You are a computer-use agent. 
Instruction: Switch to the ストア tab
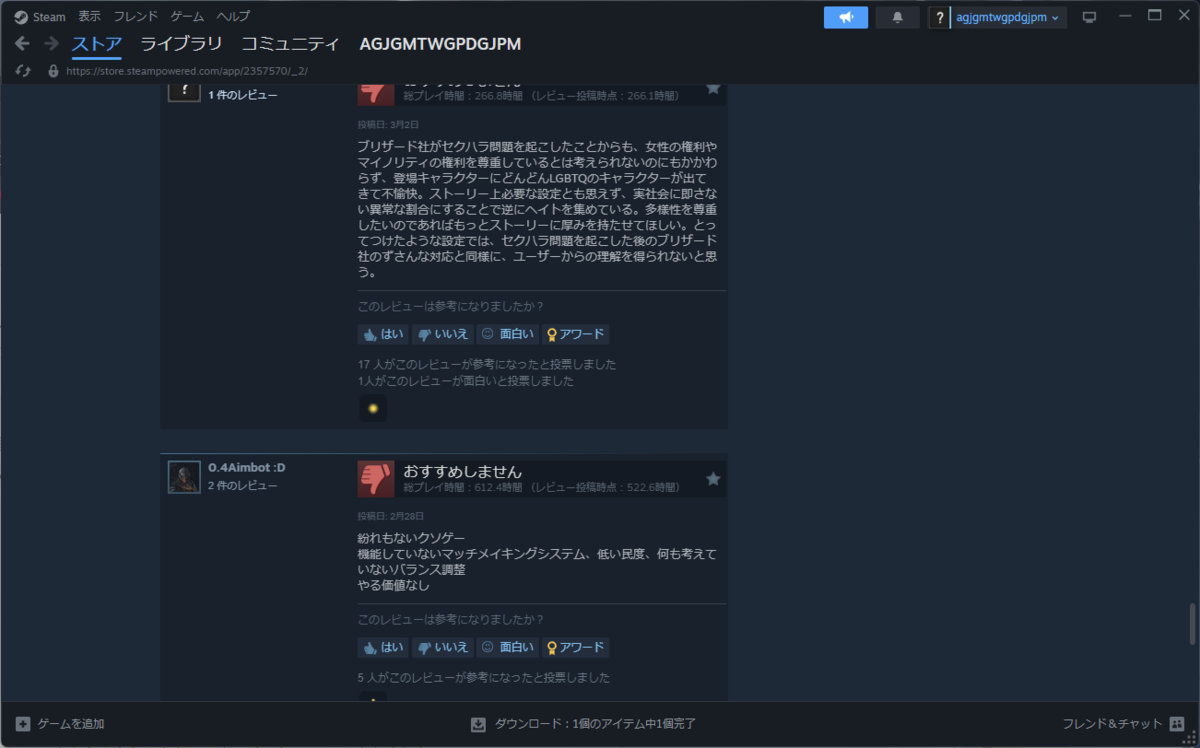(x=97, y=44)
